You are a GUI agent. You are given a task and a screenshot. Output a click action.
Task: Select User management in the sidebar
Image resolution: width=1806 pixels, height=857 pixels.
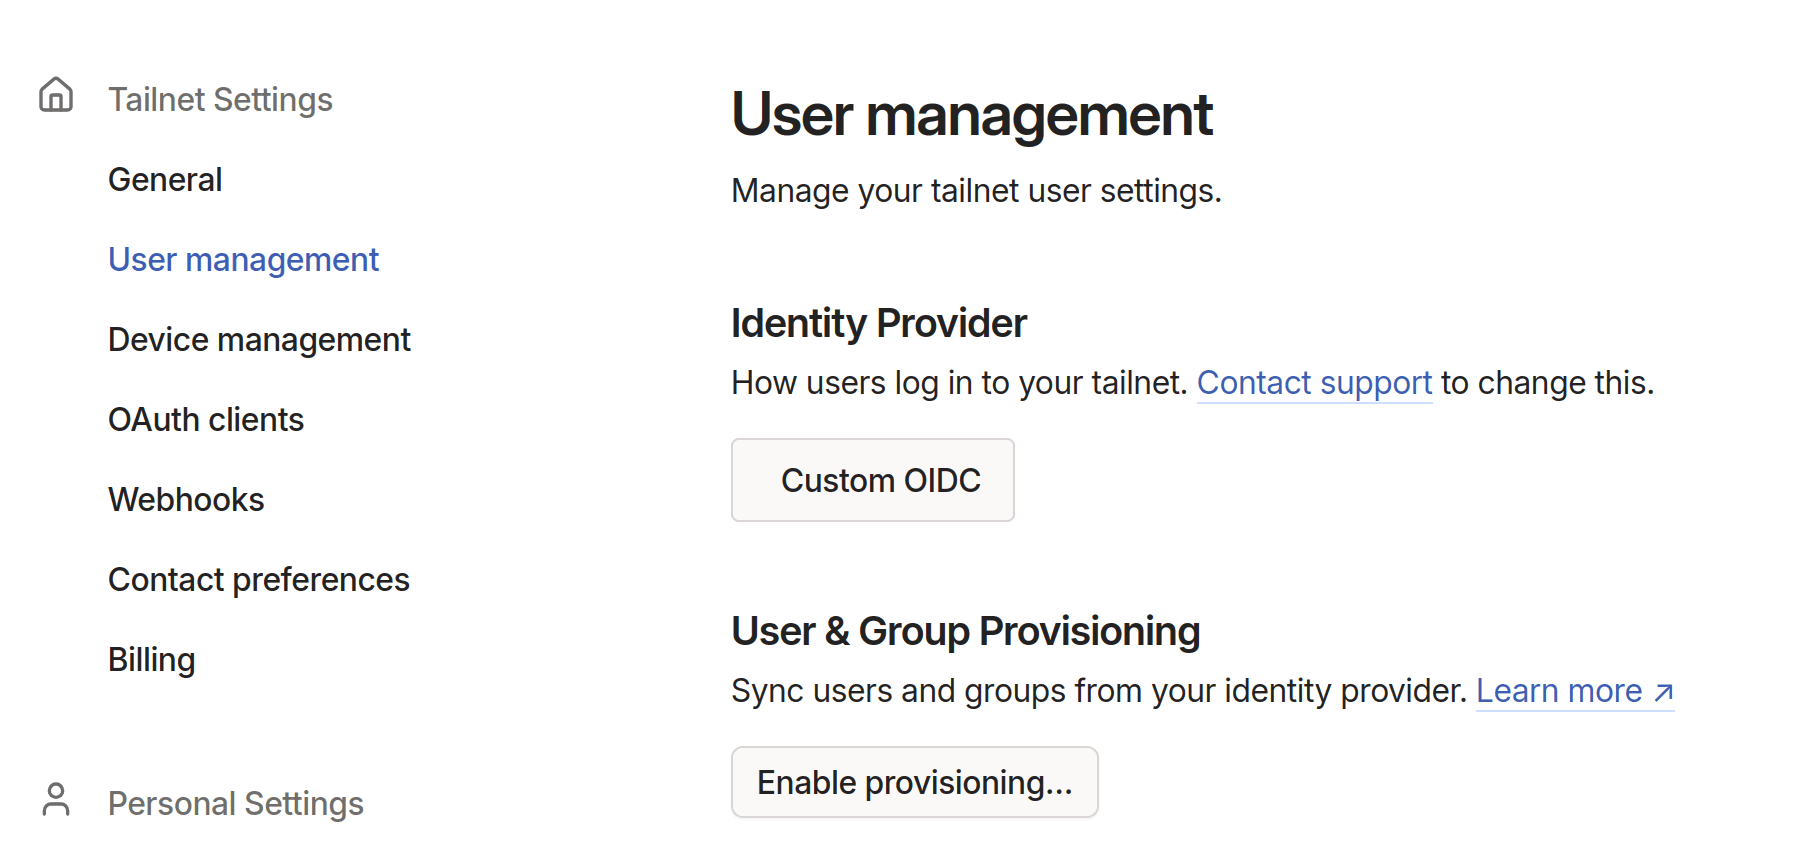[243, 260]
